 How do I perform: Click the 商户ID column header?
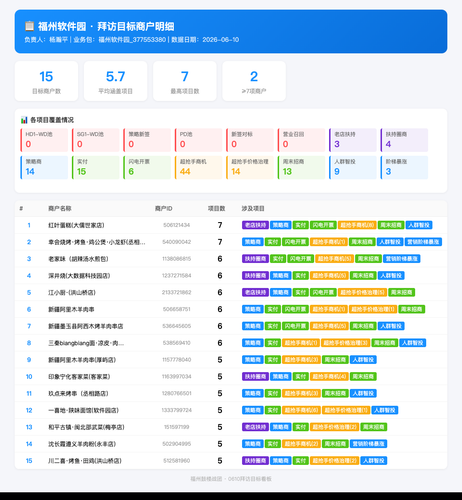(x=163, y=209)
